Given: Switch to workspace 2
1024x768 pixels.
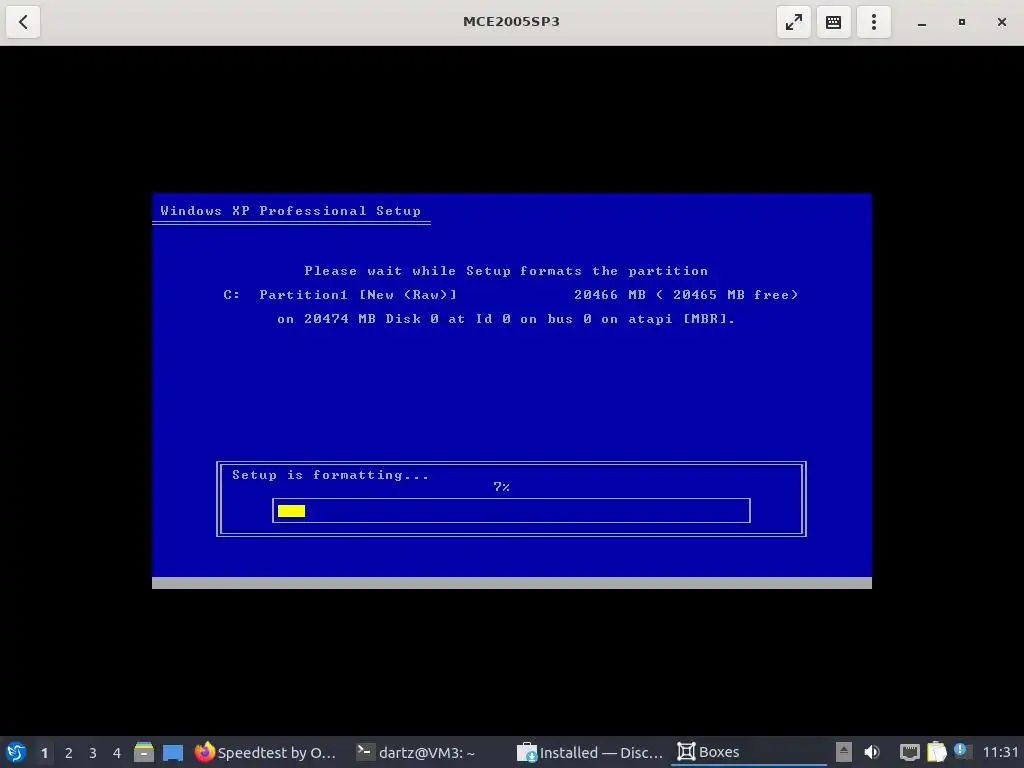Looking at the screenshot, I should (69, 753).
